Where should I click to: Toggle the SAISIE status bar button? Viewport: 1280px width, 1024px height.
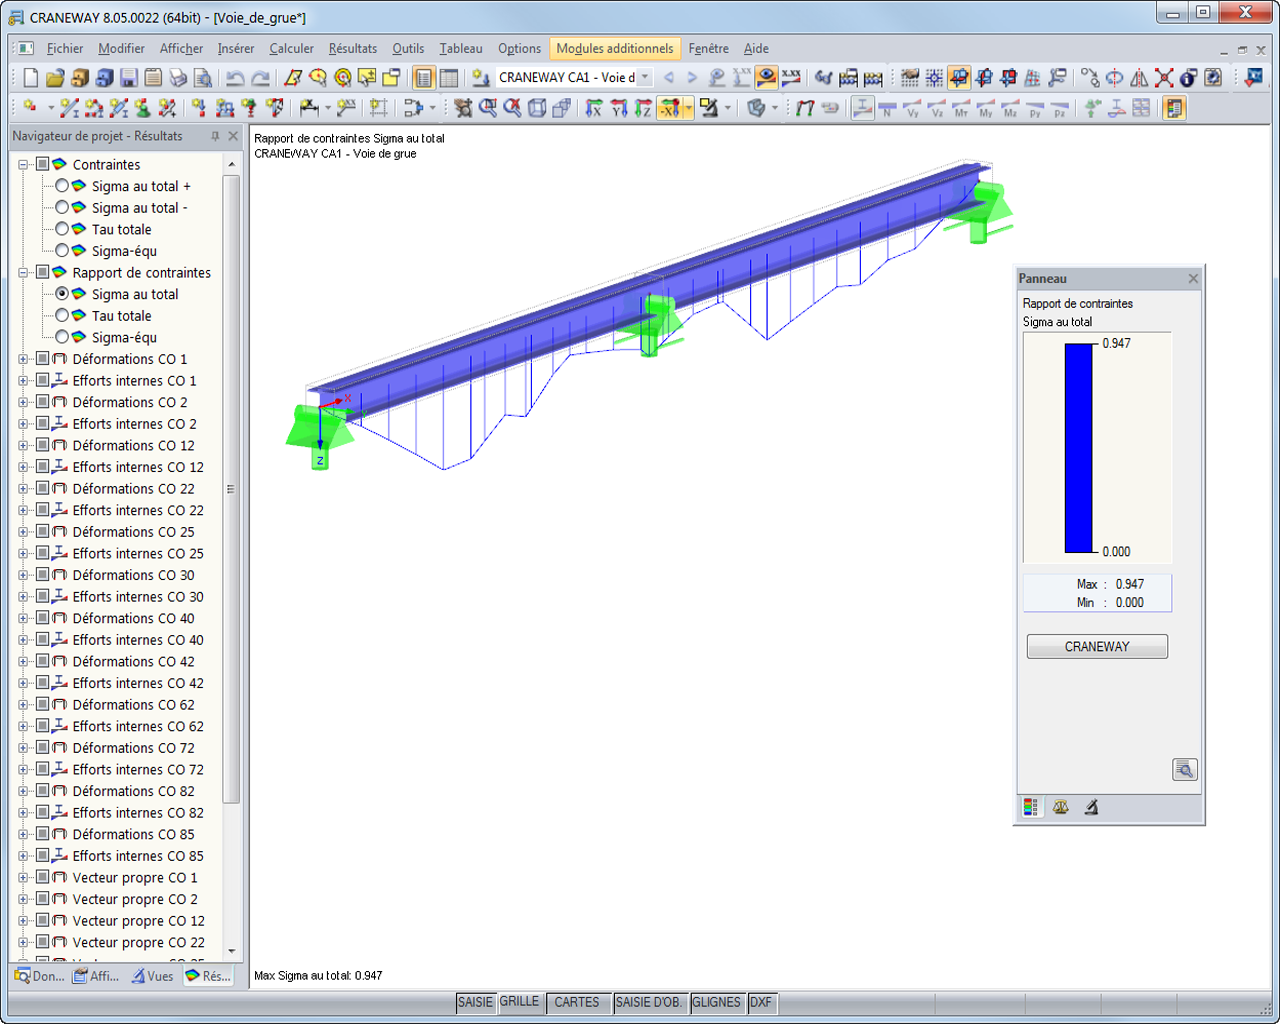tap(475, 1002)
